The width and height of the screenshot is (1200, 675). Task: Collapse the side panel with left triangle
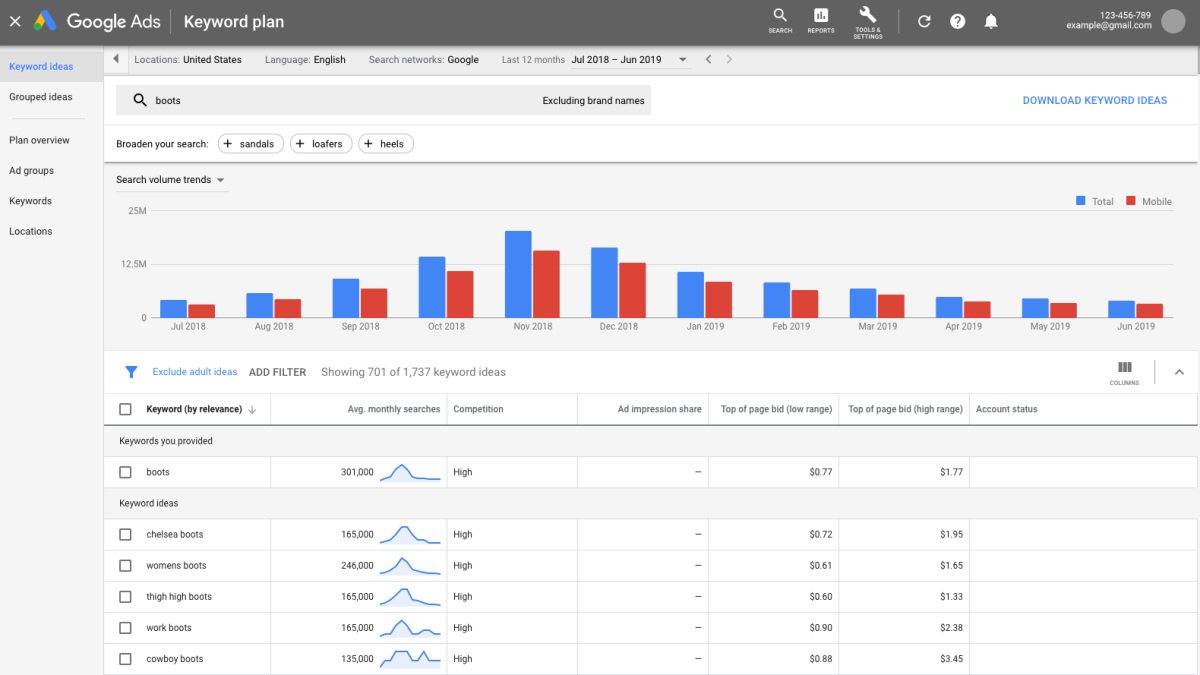click(x=116, y=59)
